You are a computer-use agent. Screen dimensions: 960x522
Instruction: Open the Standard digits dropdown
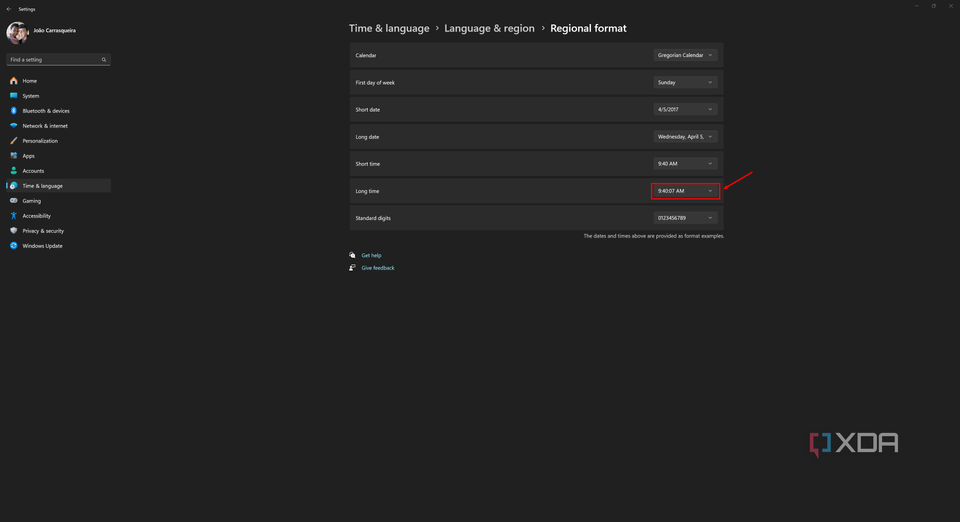(685, 218)
